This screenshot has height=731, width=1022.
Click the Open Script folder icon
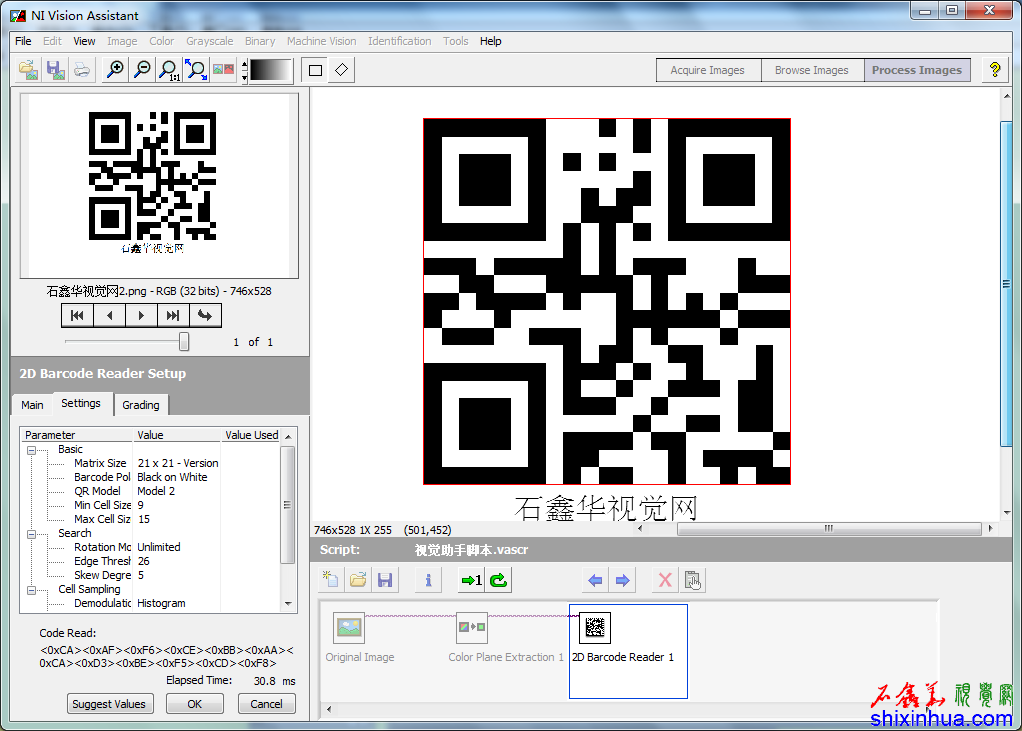pyautogui.click(x=358, y=580)
